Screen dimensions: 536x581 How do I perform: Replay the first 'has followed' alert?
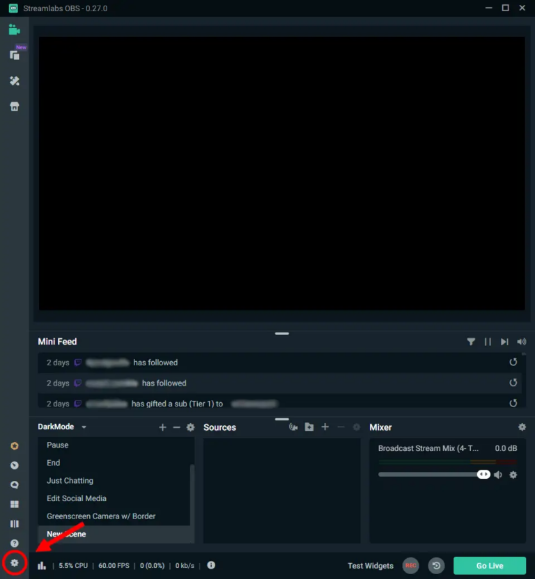[x=513, y=362]
